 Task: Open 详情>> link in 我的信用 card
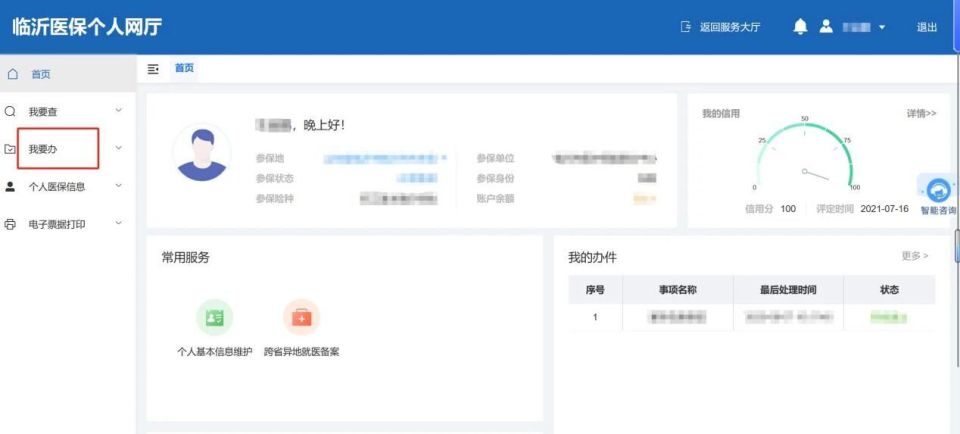click(921, 113)
